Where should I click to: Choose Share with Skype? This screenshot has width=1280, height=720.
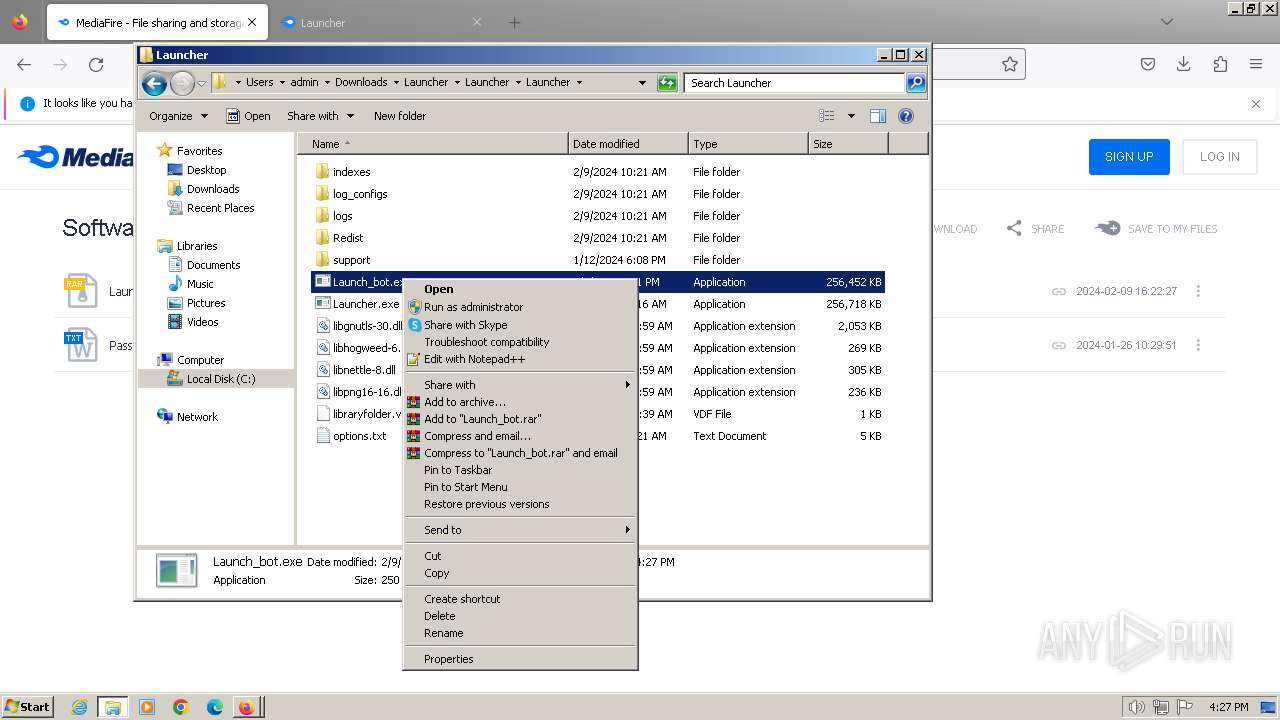tap(520, 325)
